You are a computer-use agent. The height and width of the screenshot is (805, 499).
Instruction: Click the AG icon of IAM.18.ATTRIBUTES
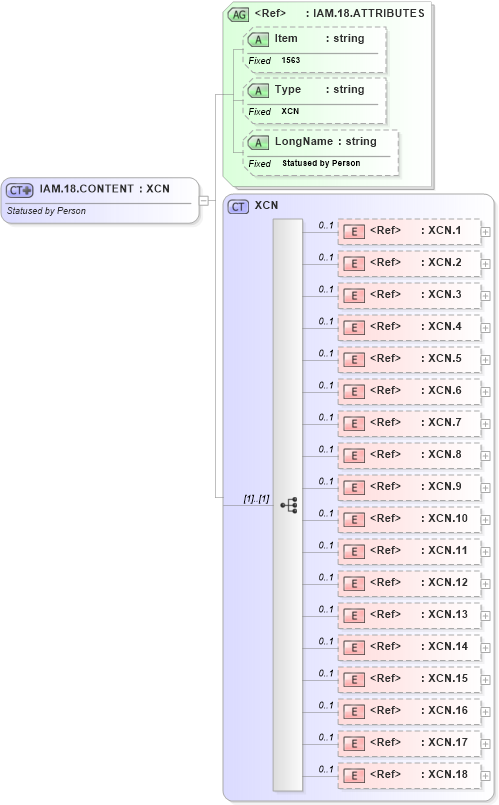click(239, 14)
